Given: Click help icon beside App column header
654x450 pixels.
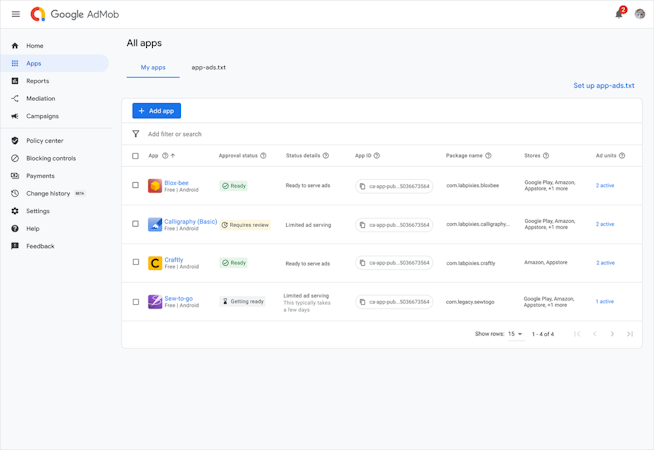Looking at the screenshot, I should pyautogui.click(x=165, y=156).
